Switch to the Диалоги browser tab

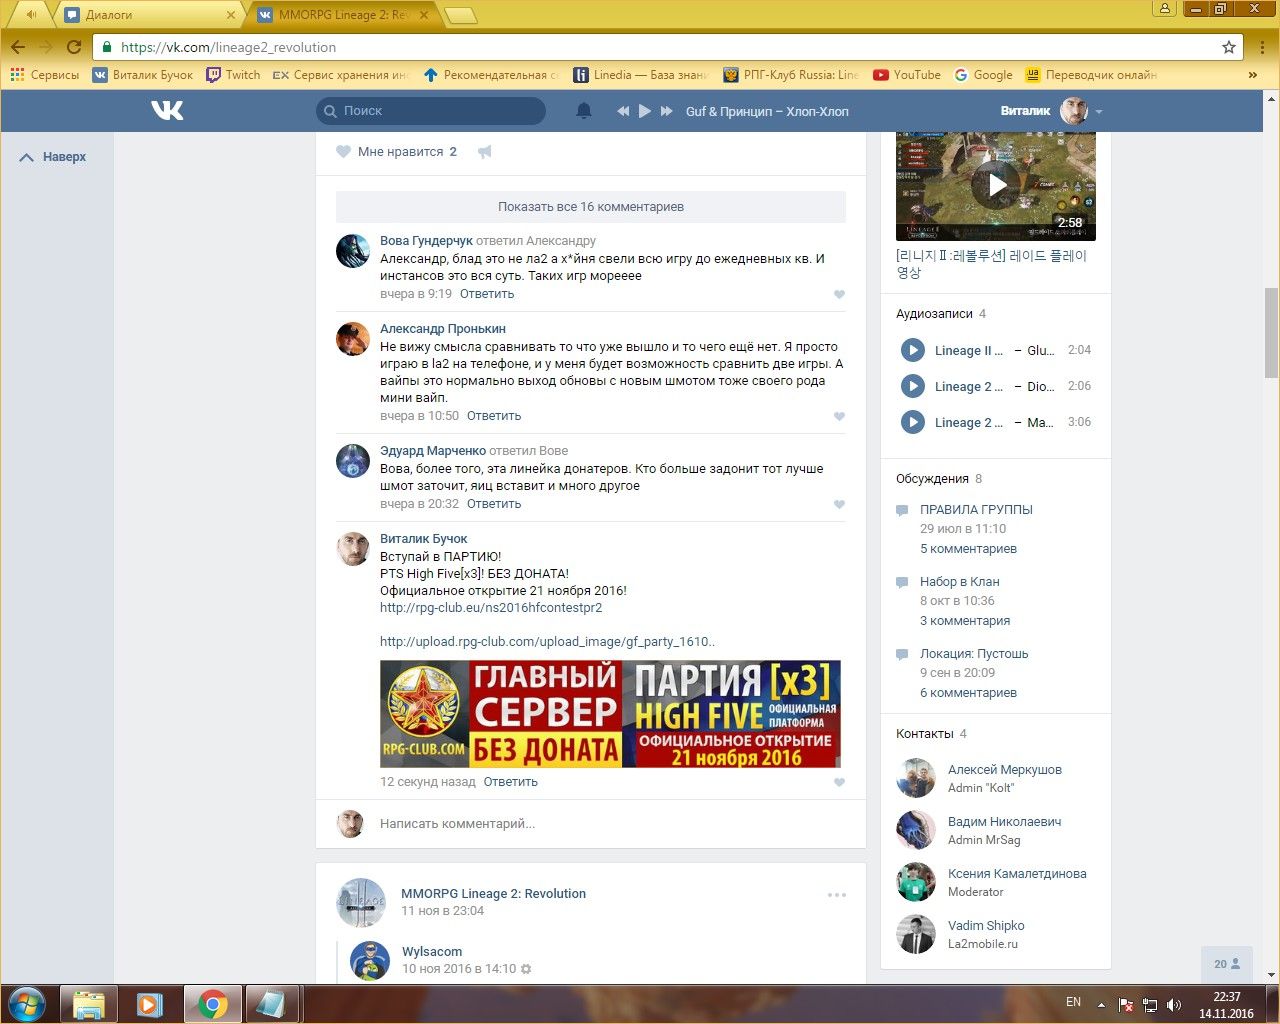(150, 15)
